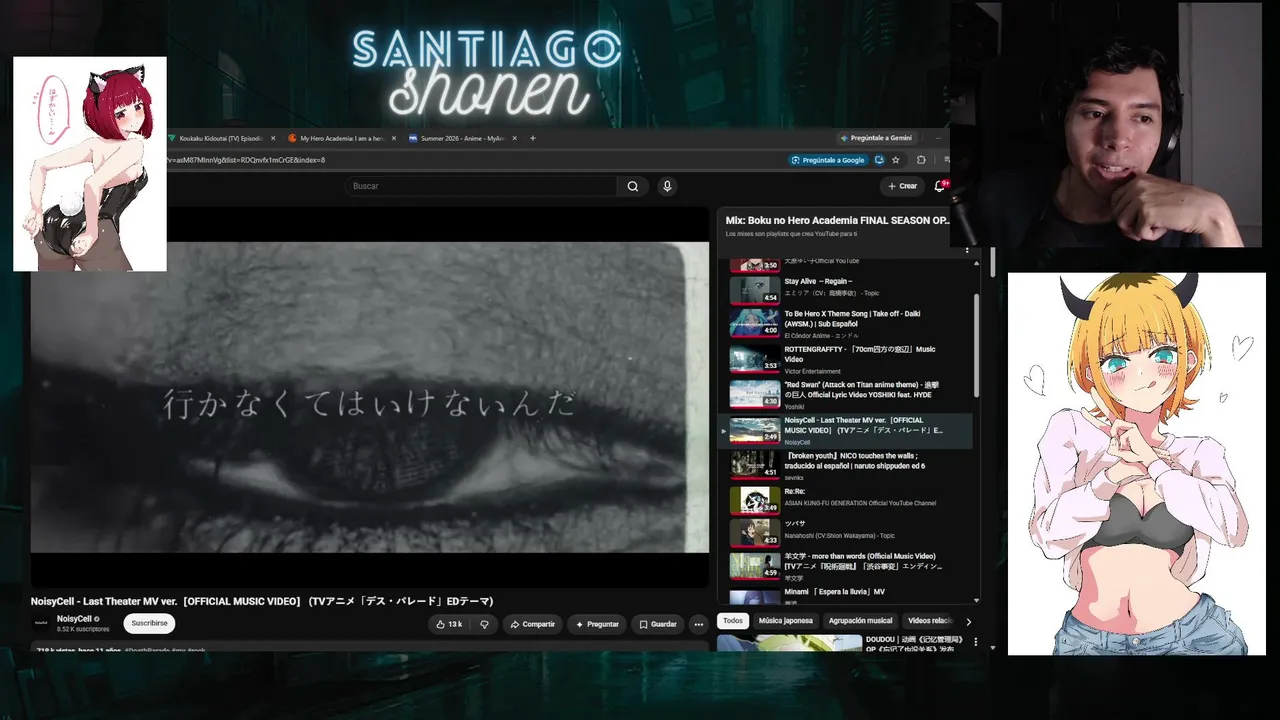Viewport: 1280px width, 720px height.
Task: Open the DOUDOU recommended video thumbnail
Action: coord(790,643)
